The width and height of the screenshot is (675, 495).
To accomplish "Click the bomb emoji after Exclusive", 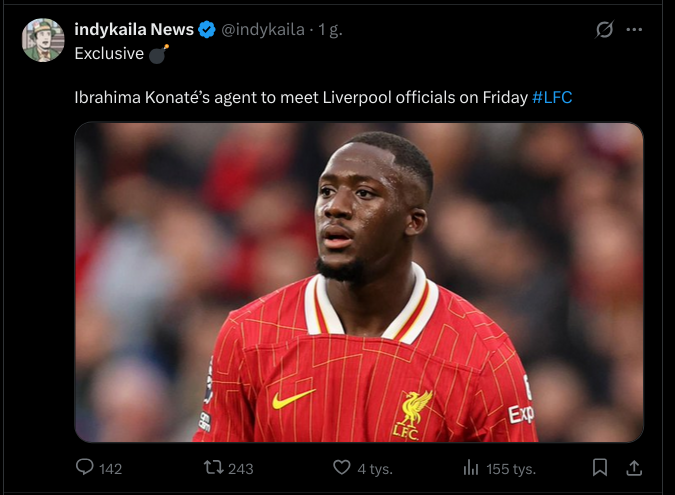I will pos(158,53).
